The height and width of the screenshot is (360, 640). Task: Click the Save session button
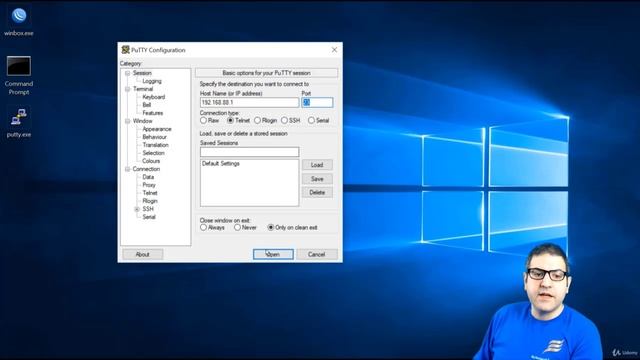tap(317, 179)
